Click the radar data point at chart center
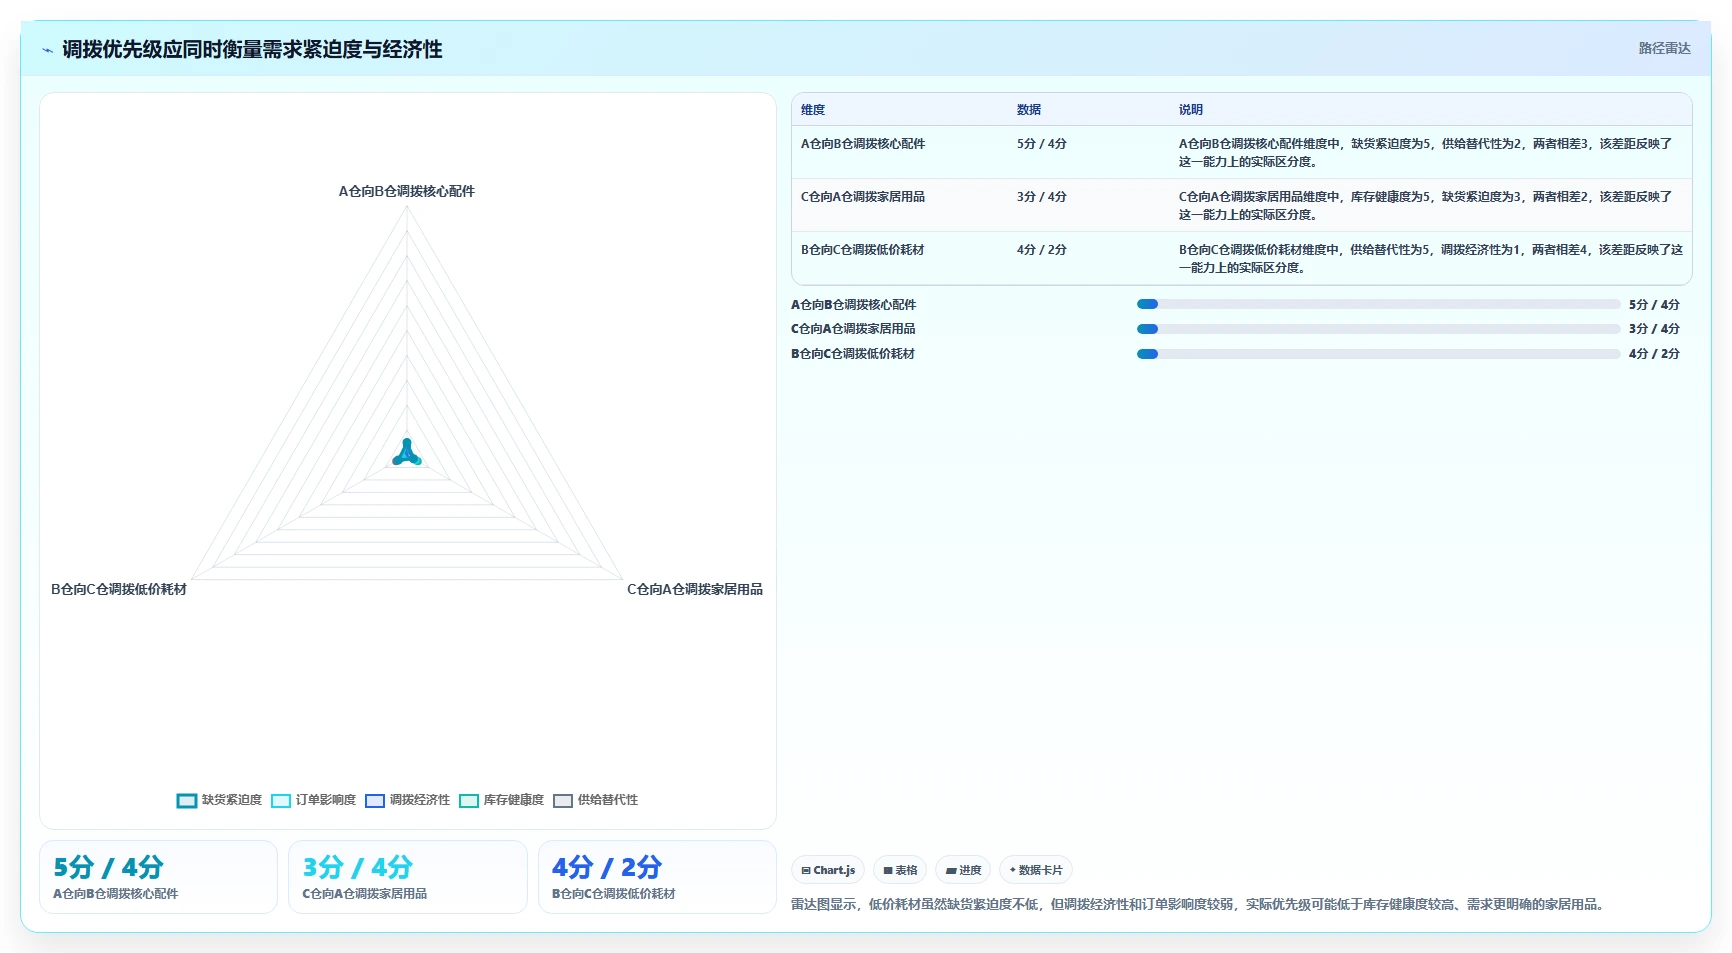 pyautogui.click(x=407, y=454)
